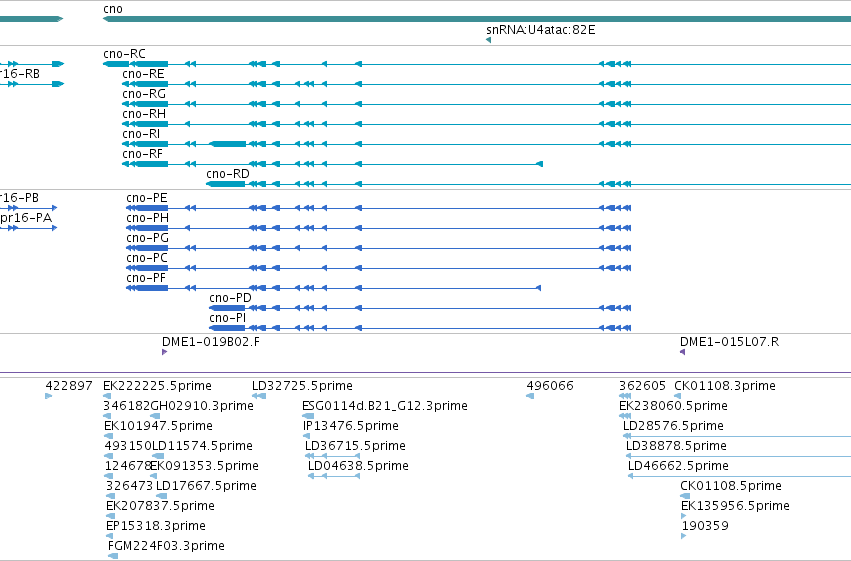This screenshot has width=851, height=561.
Task: Select the LD38878.5prime EST label
Action: [x=676, y=446]
